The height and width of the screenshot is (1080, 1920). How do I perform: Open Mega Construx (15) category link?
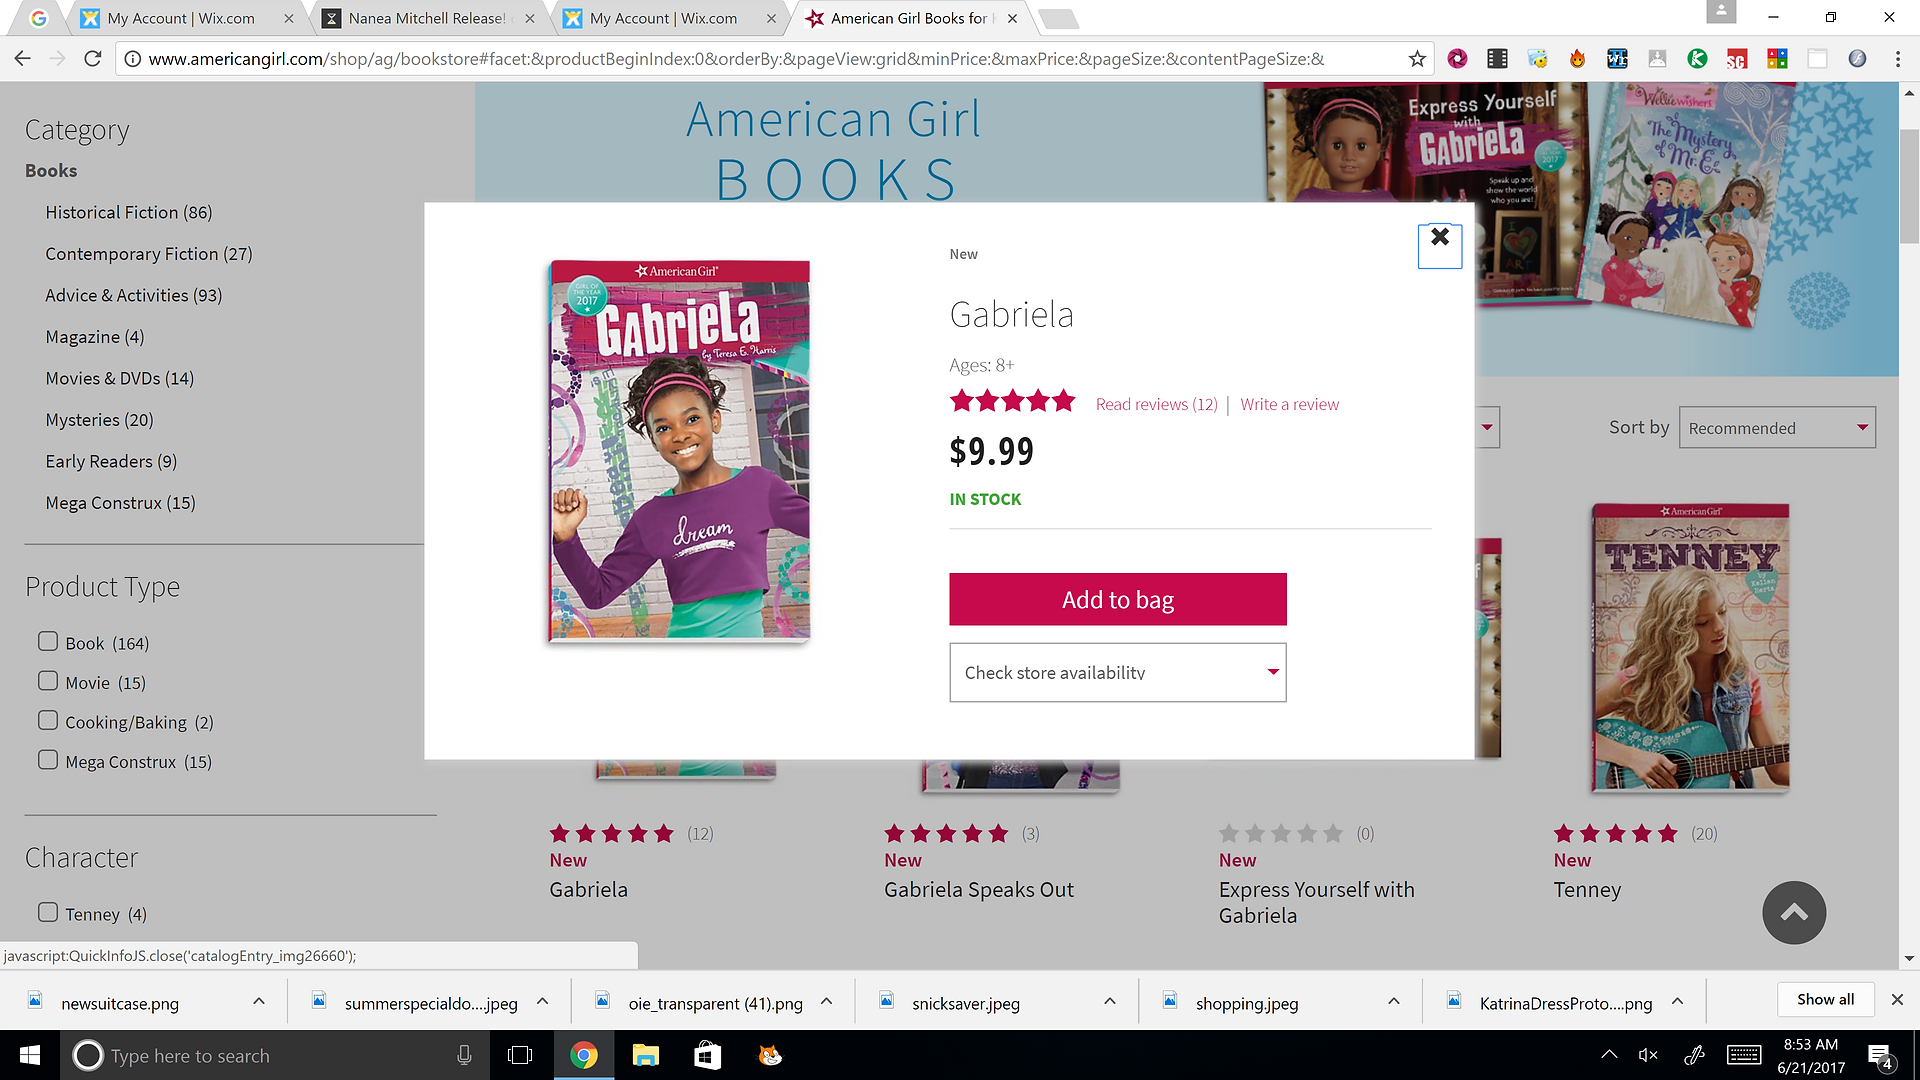point(120,503)
